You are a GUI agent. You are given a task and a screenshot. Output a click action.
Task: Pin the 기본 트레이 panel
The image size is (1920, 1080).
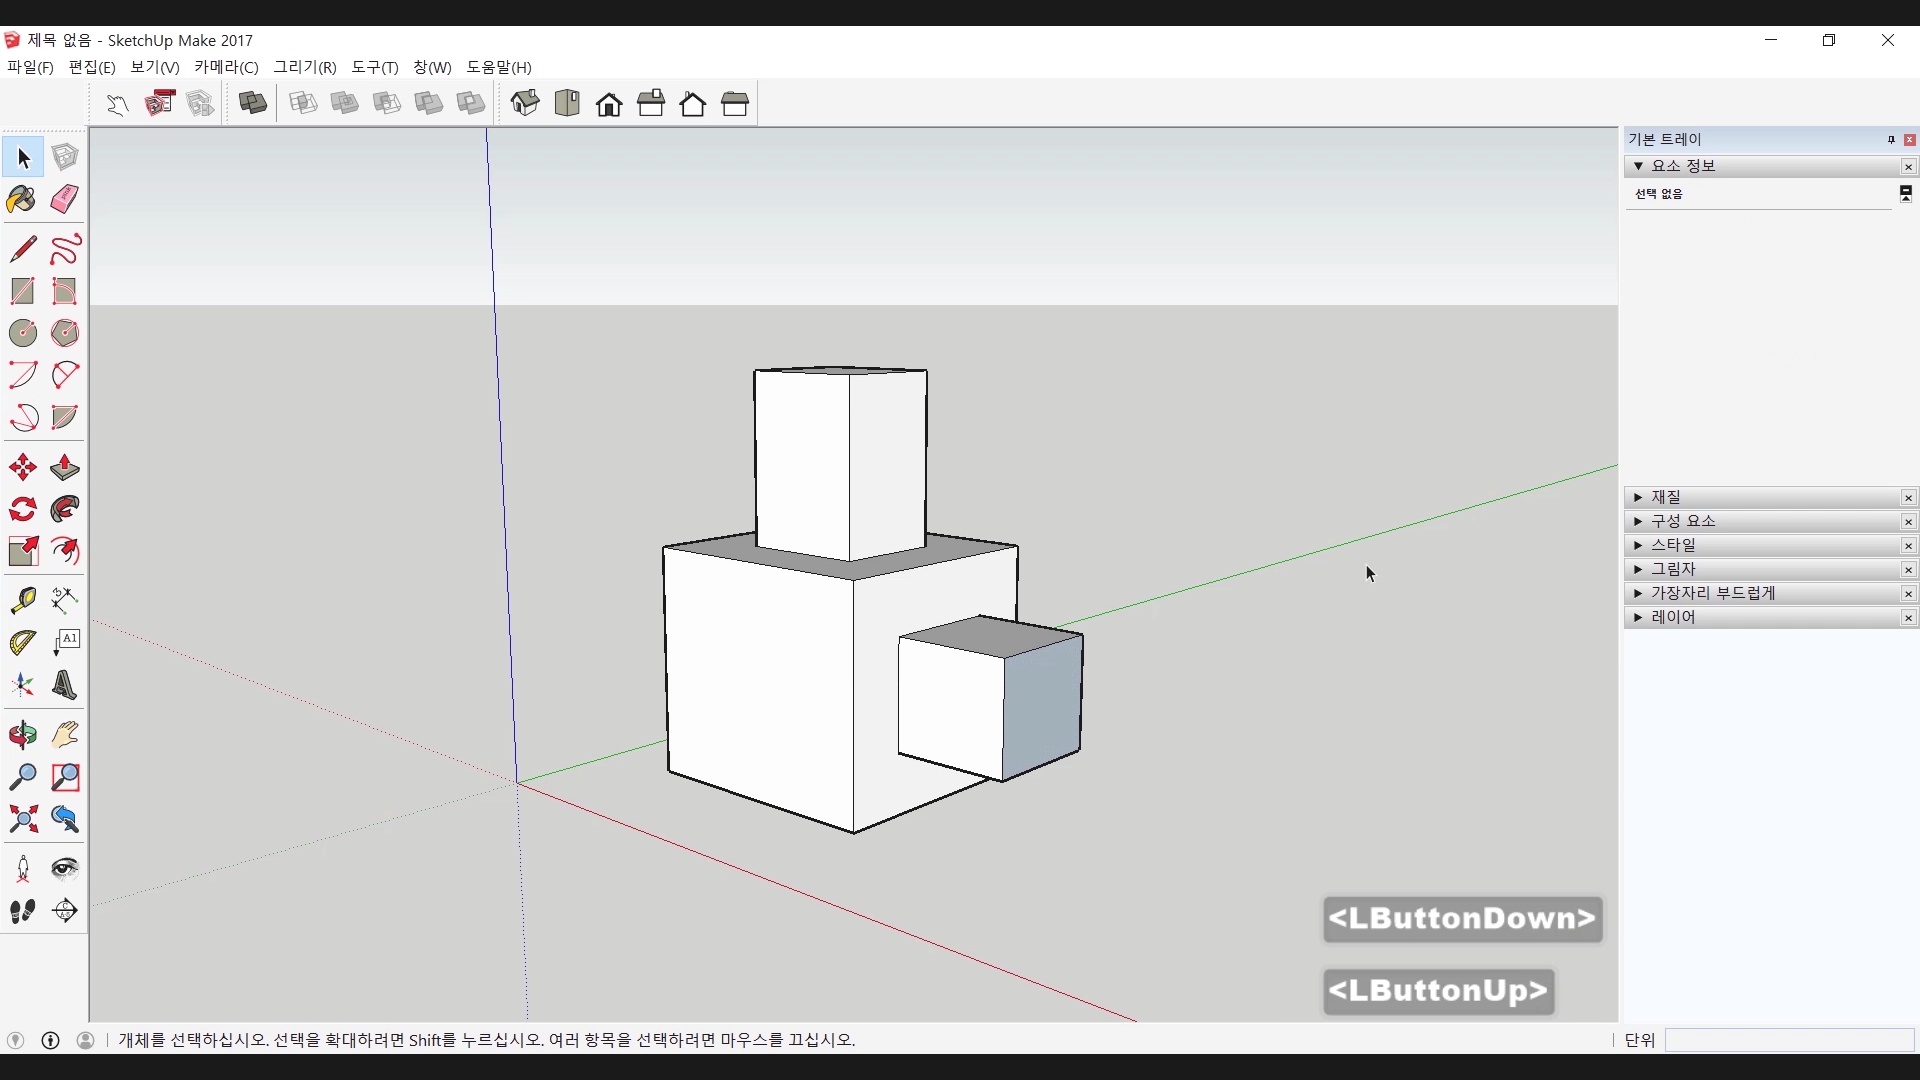coord(1891,140)
